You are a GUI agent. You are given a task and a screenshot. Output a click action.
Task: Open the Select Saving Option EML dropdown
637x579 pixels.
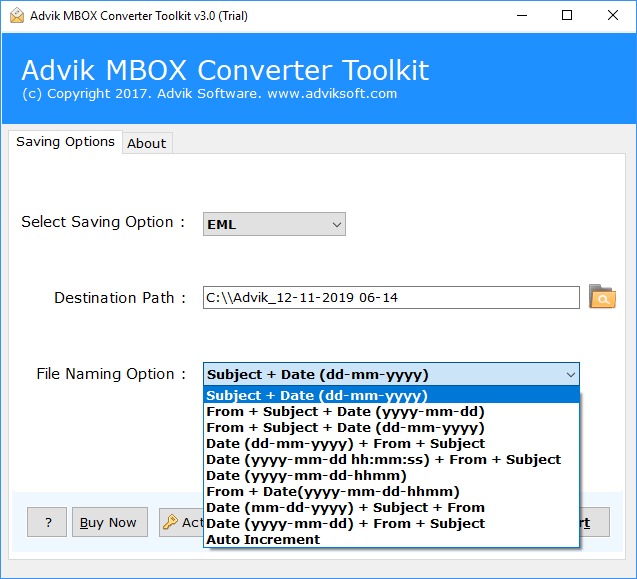274,224
